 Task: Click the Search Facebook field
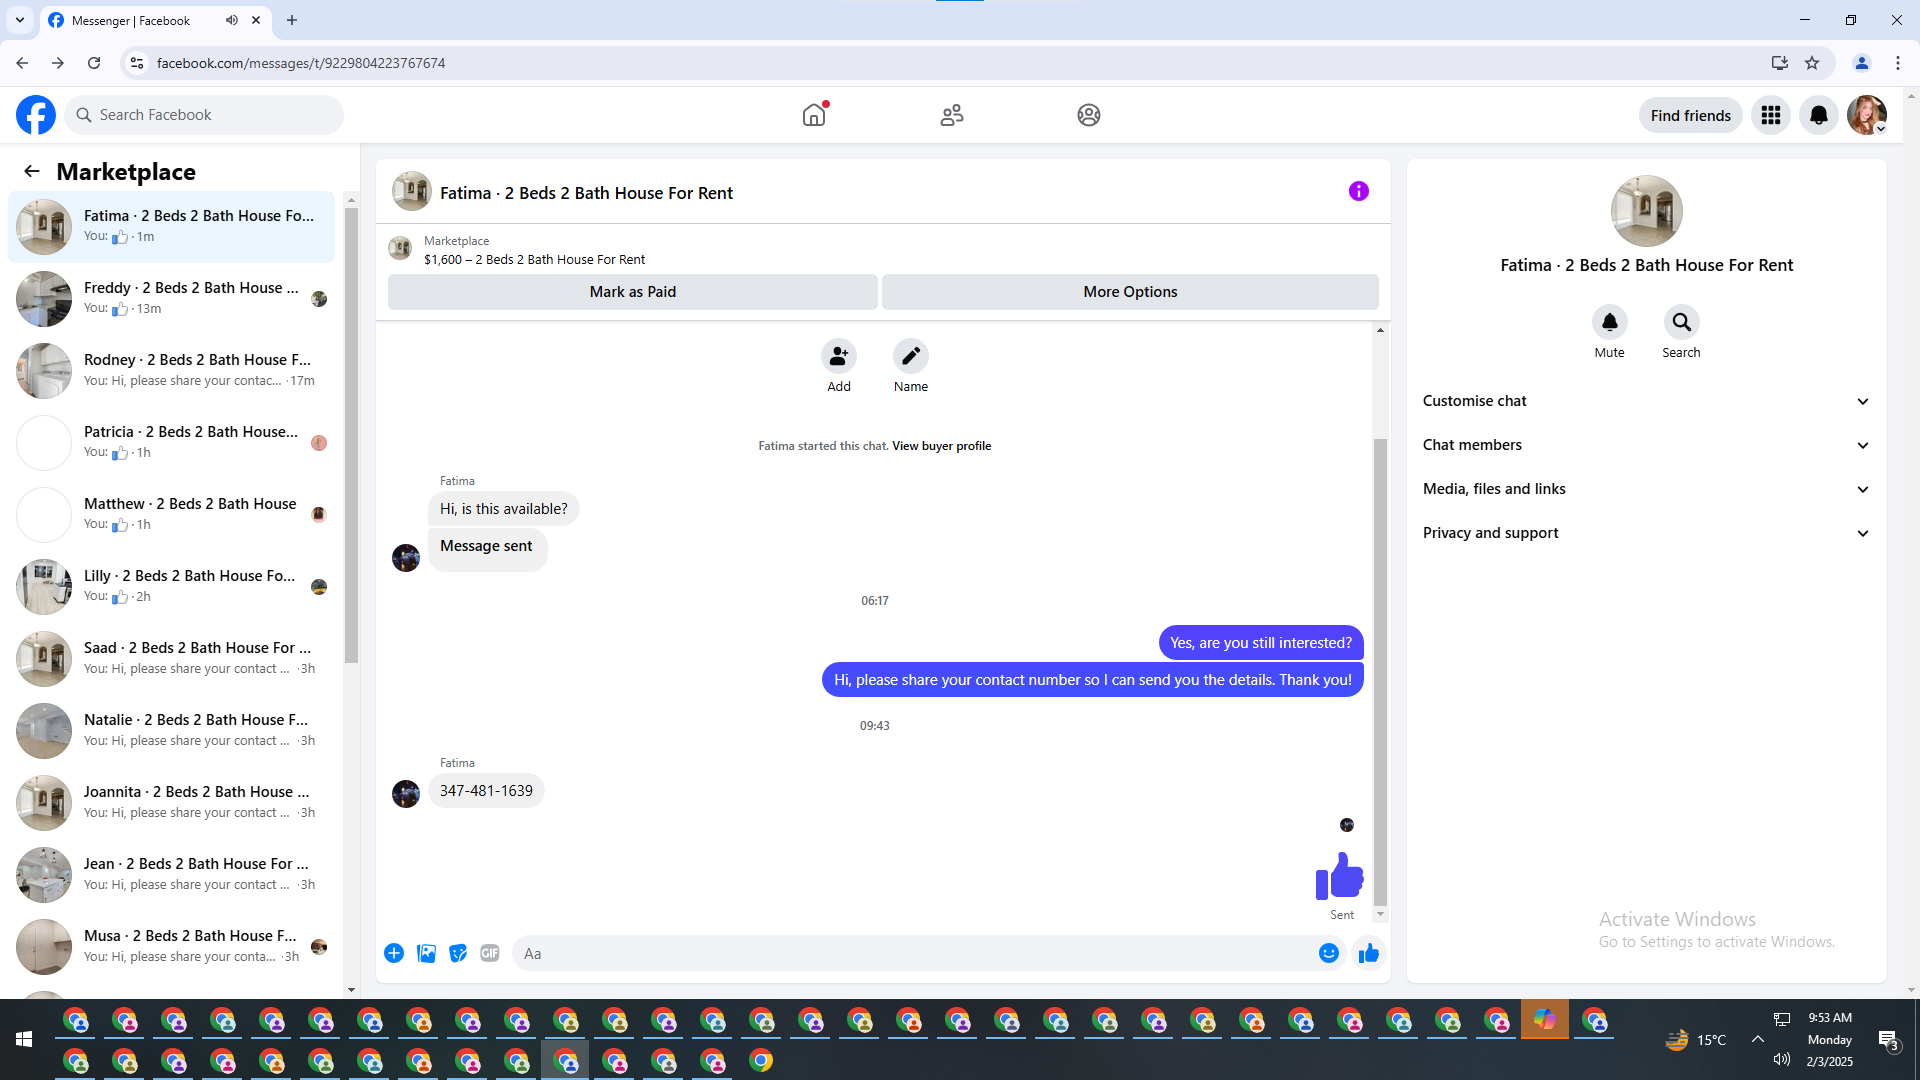click(x=204, y=115)
